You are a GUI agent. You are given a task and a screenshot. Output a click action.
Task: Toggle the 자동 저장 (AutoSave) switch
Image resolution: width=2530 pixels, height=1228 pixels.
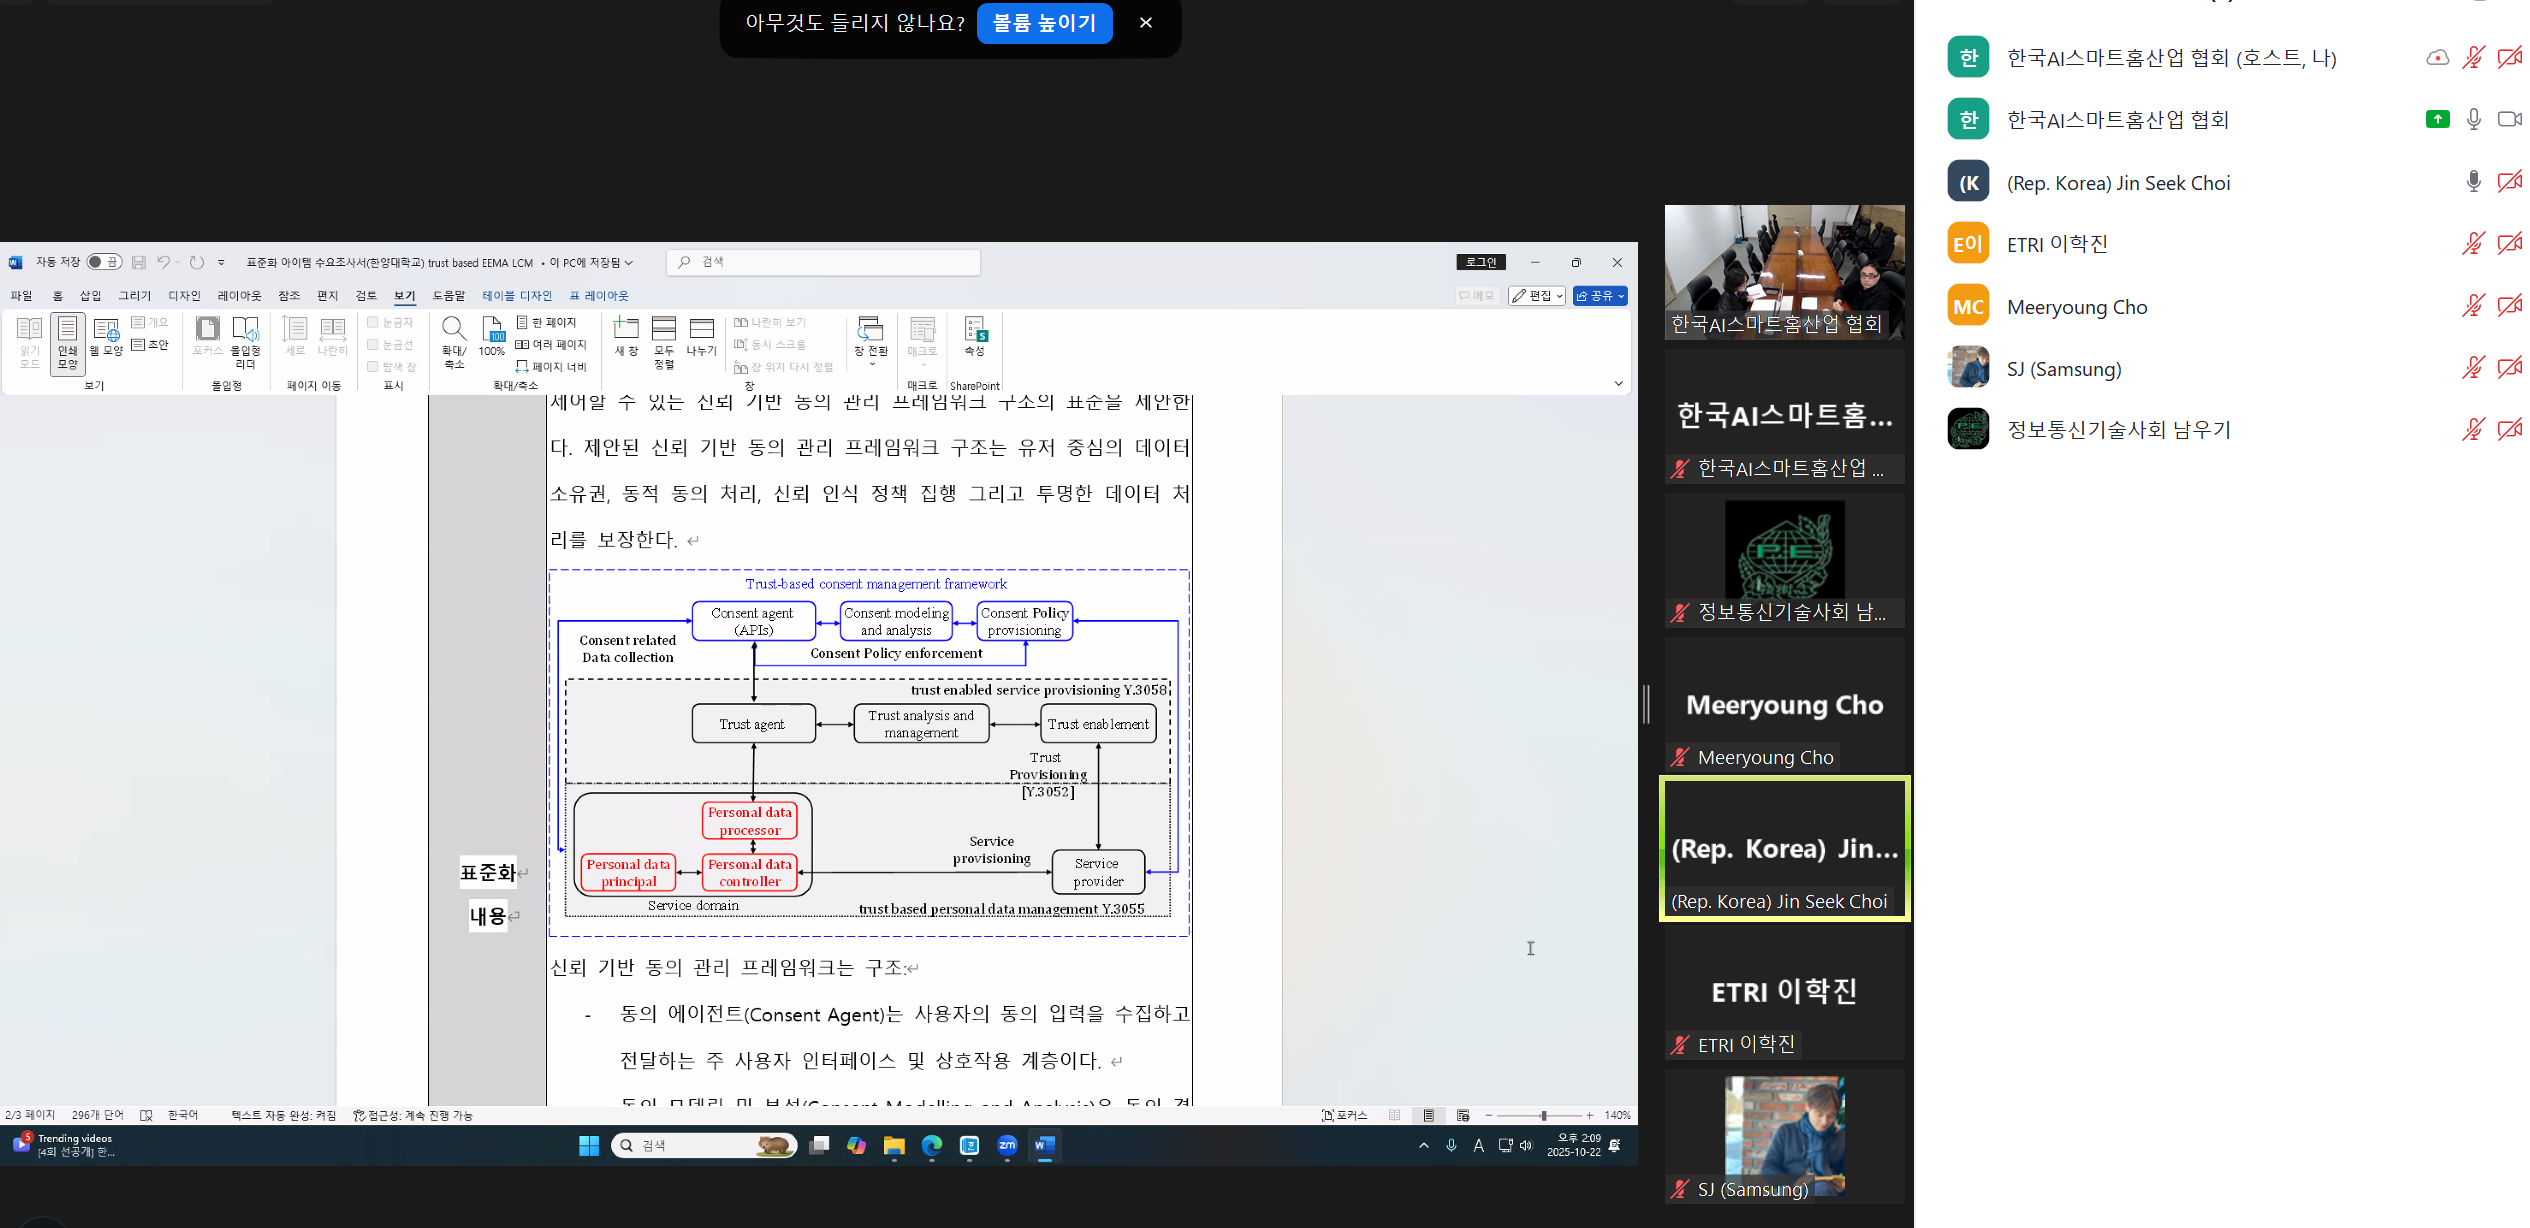tap(103, 262)
